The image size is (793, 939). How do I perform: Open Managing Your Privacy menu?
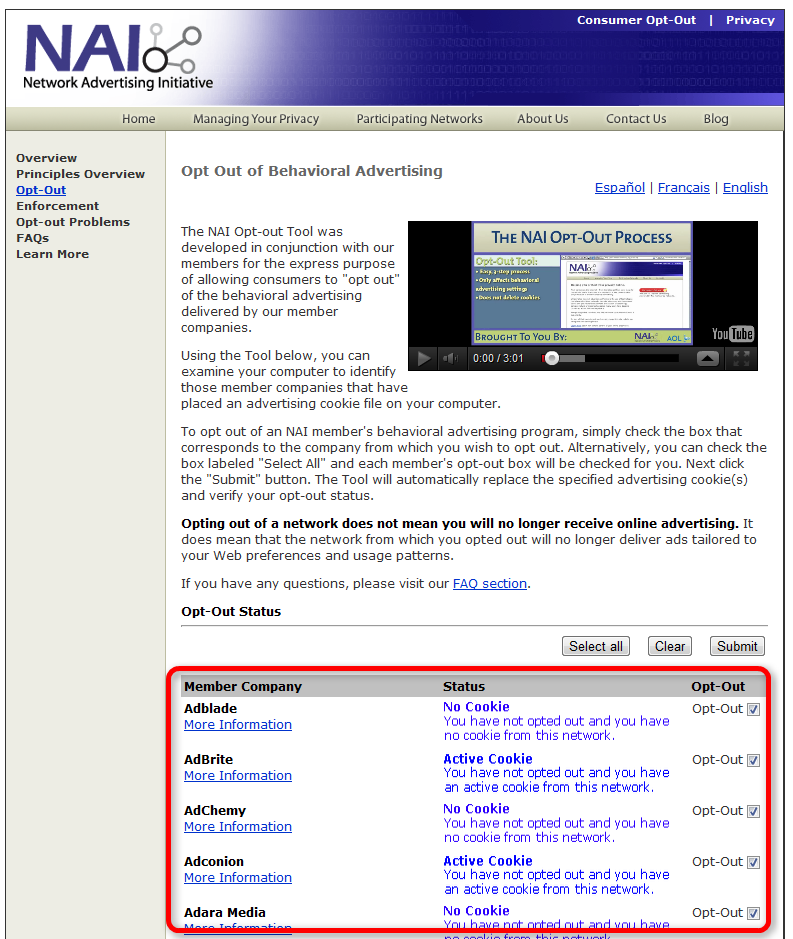(256, 119)
